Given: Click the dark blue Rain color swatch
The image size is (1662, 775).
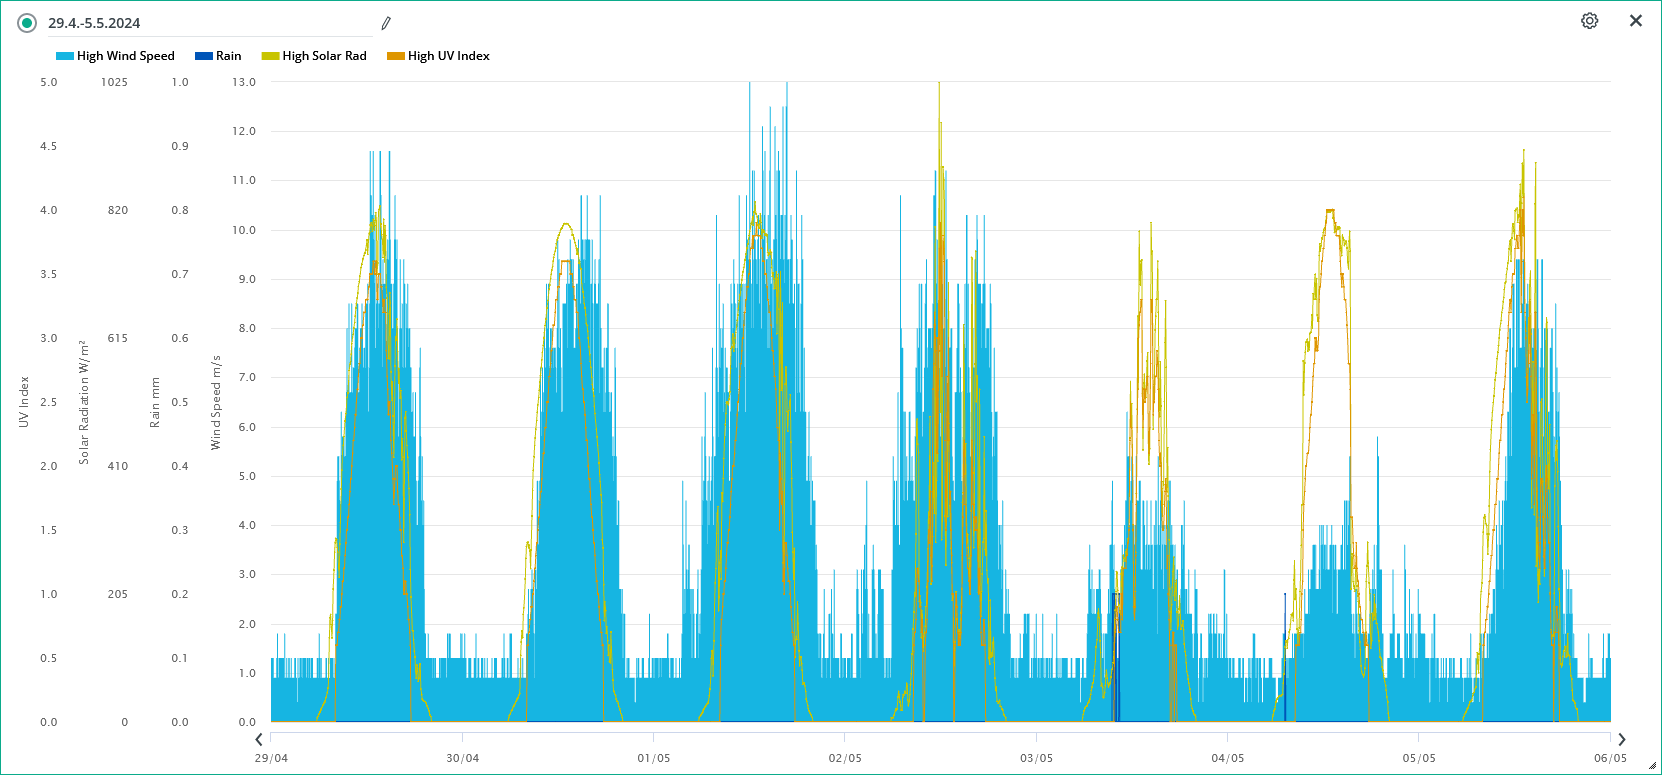Looking at the screenshot, I should point(204,56).
